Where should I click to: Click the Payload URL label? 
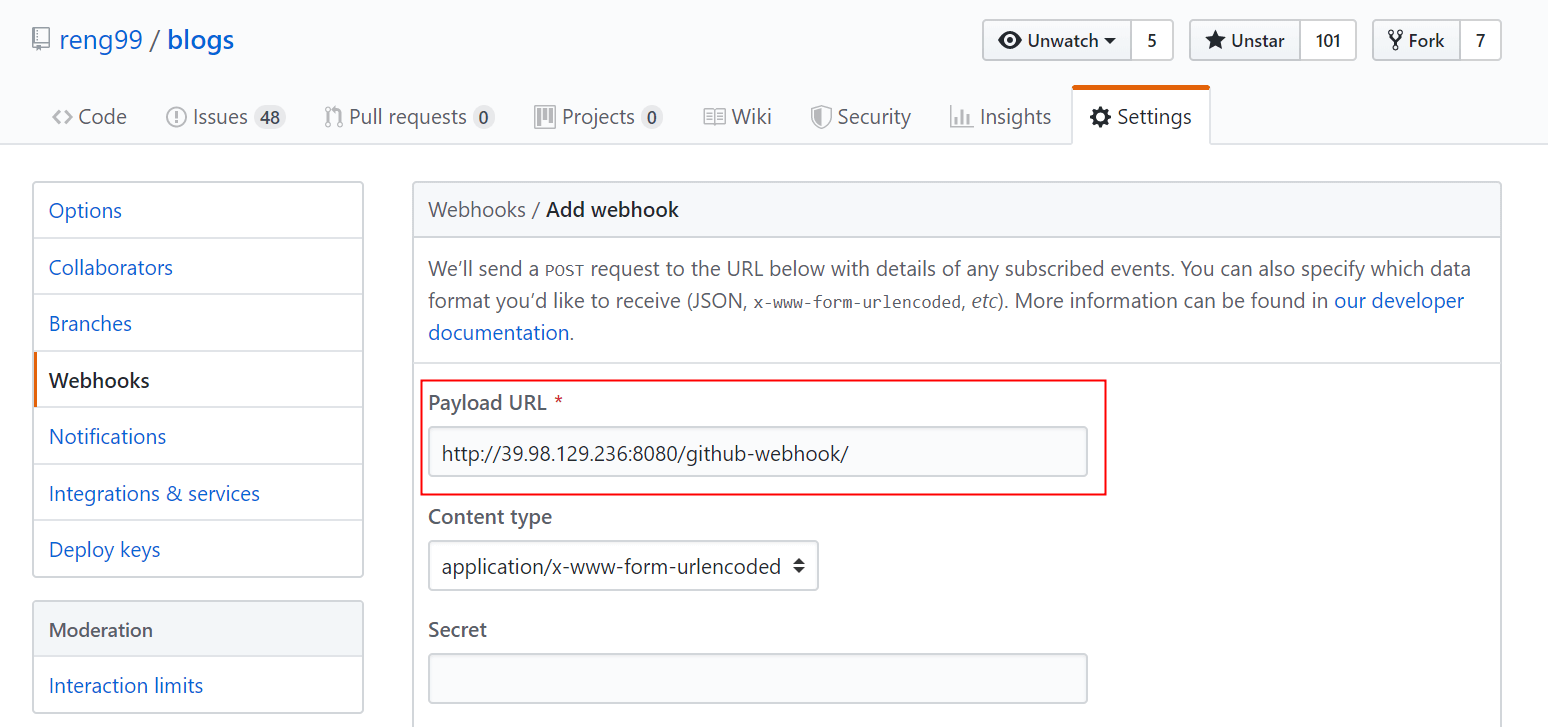[487, 403]
